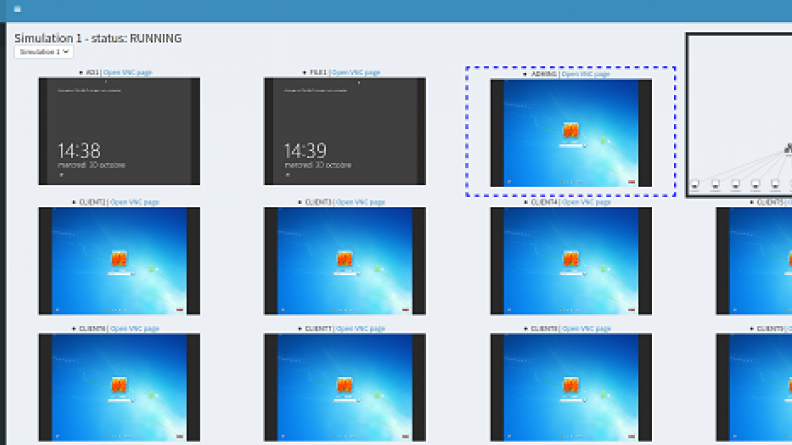Click the 14:39 clock on FILE1 screen
Viewport: 792px width, 445px height.
click(x=305, y=151)
